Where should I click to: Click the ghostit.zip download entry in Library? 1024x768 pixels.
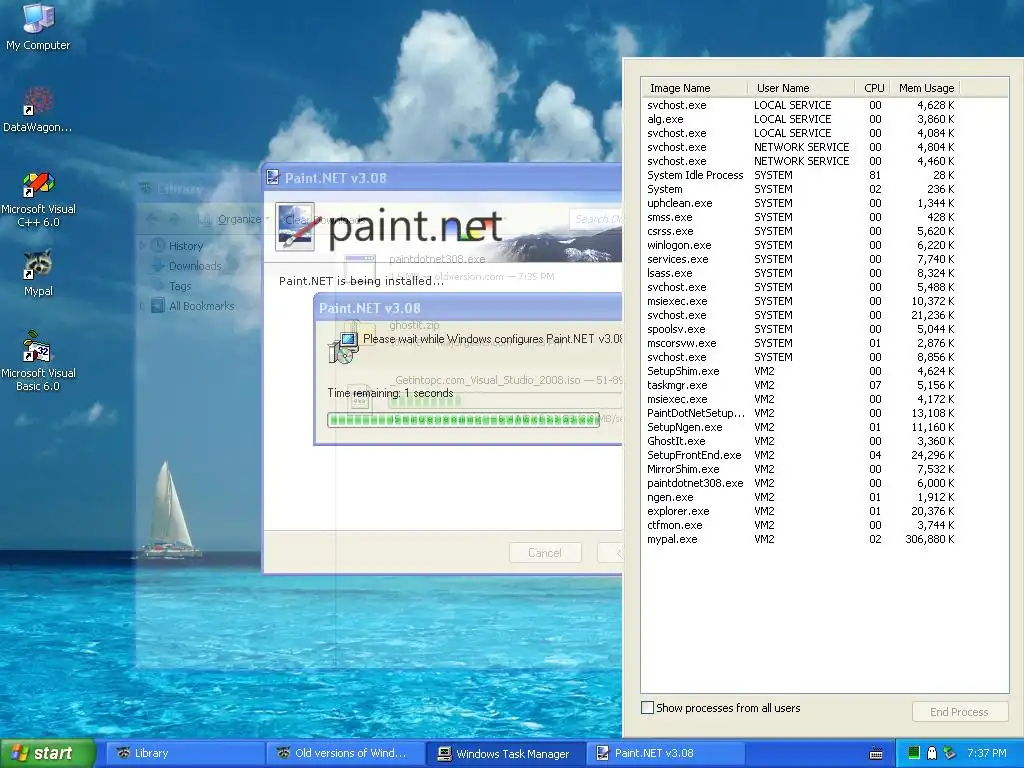480,333
